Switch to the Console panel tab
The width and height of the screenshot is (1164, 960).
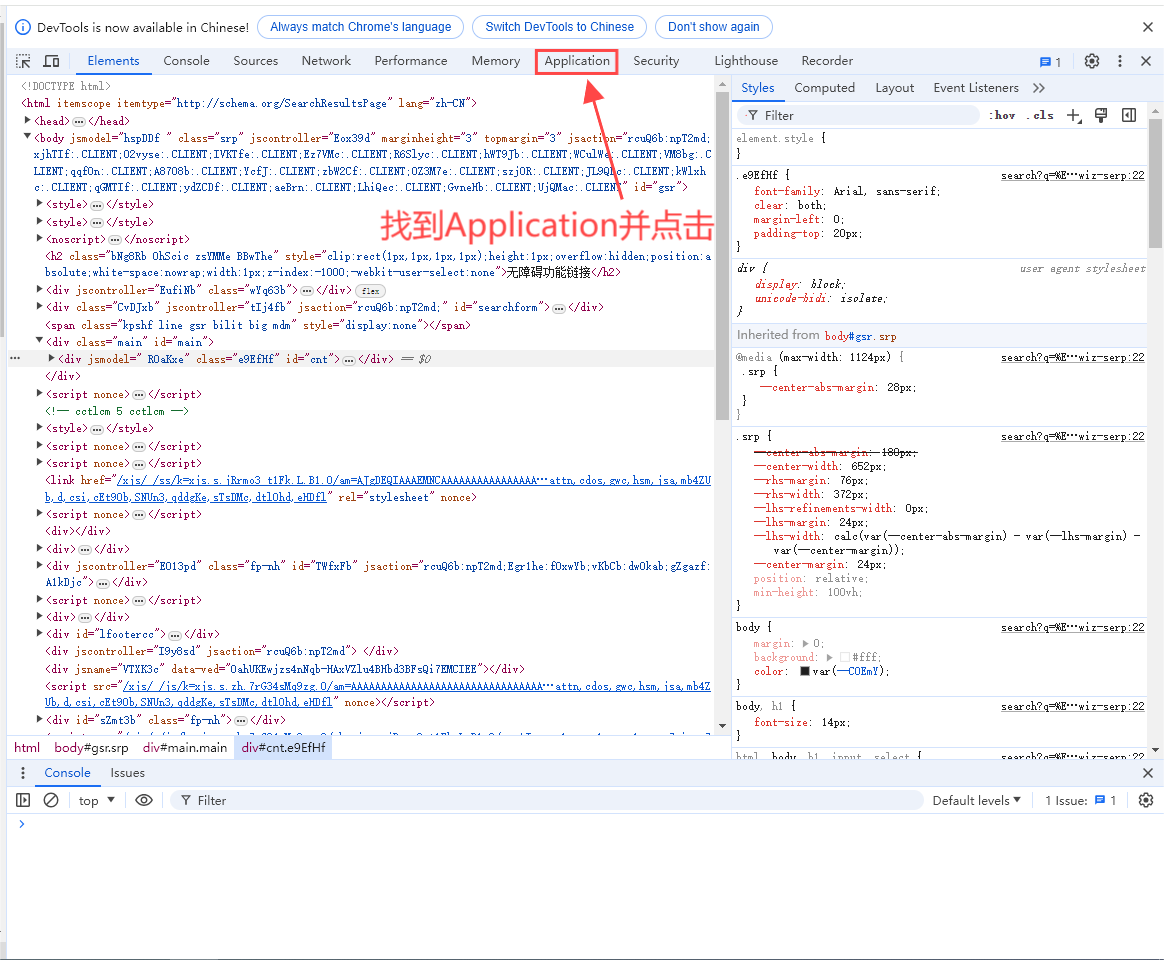(186, 61)
